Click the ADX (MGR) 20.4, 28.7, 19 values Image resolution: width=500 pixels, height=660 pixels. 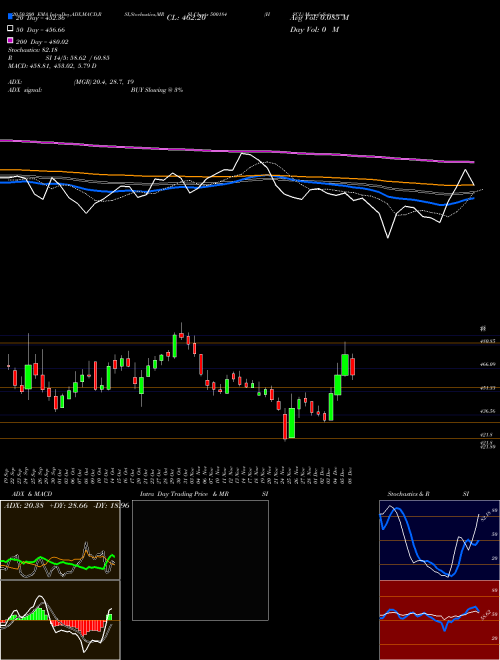(104, 82)
